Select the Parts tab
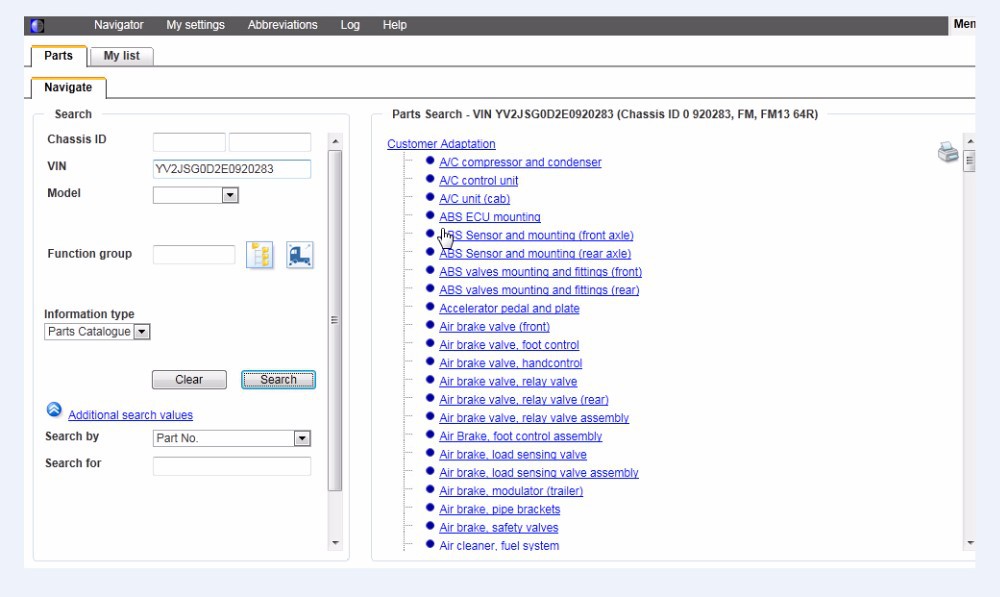Screen dimensions: 1000x597 [59, 55]
